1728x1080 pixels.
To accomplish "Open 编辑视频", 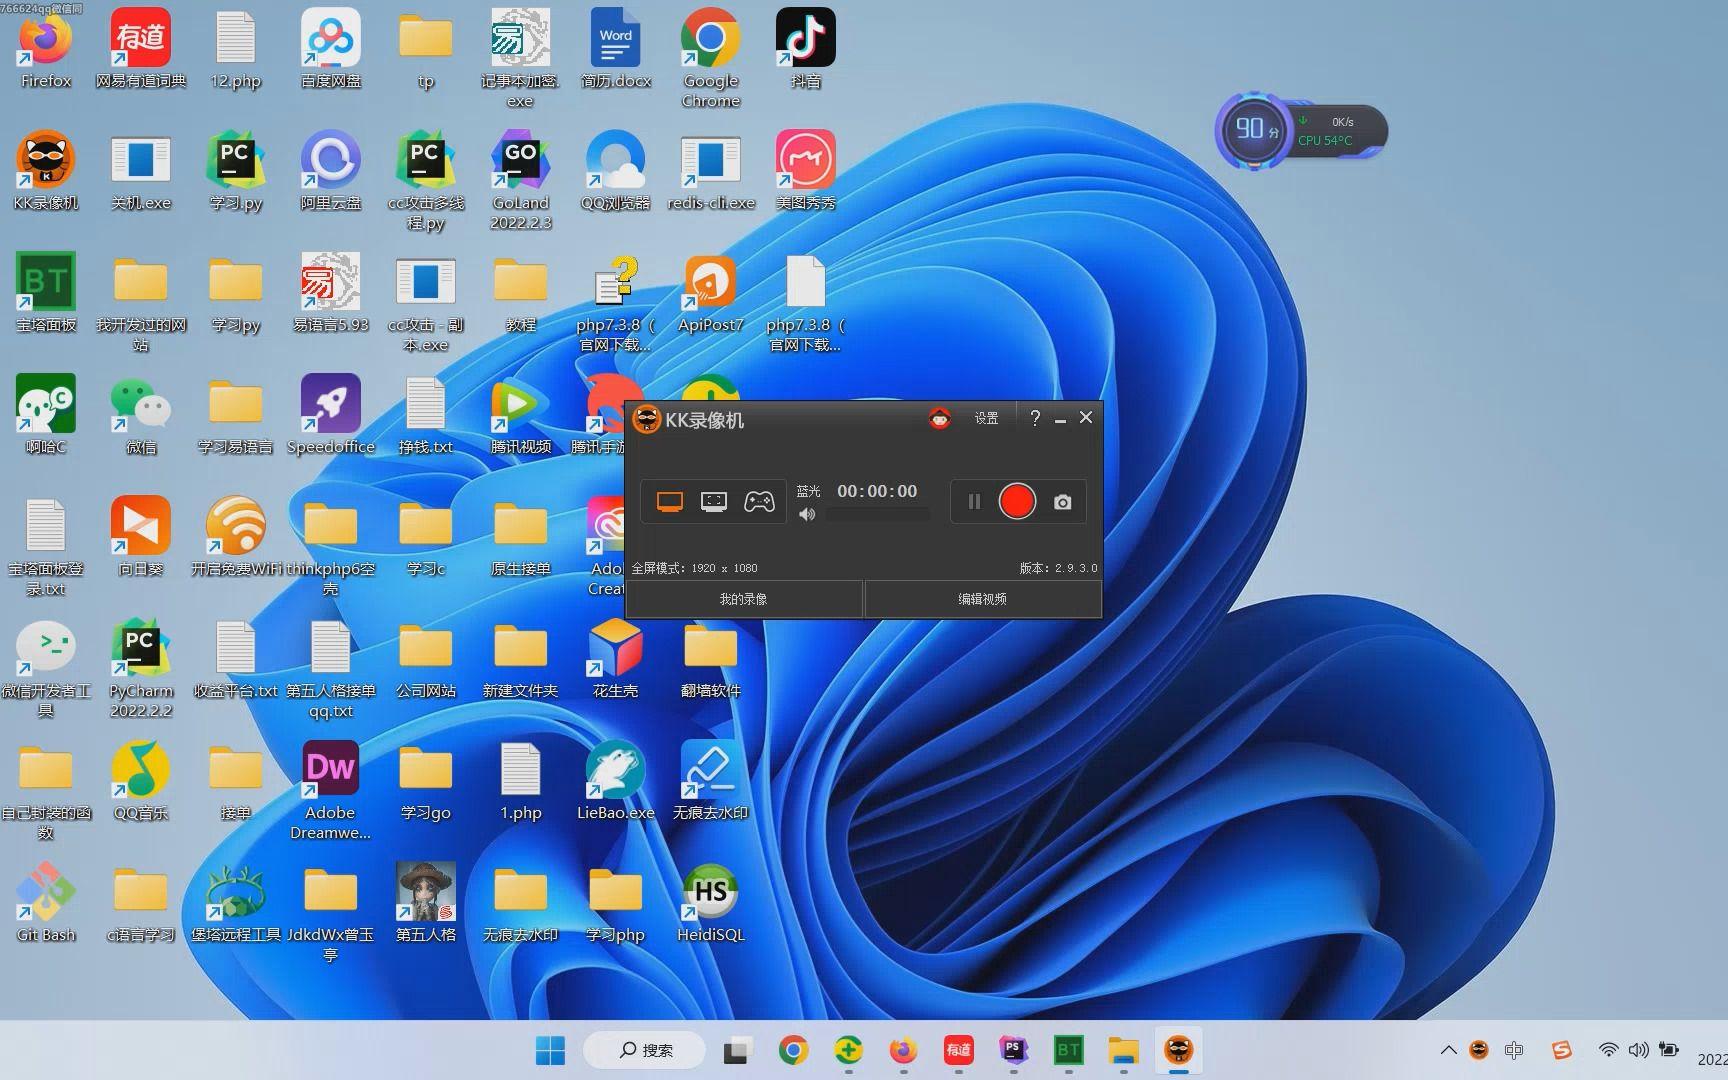I will [983, 599].
